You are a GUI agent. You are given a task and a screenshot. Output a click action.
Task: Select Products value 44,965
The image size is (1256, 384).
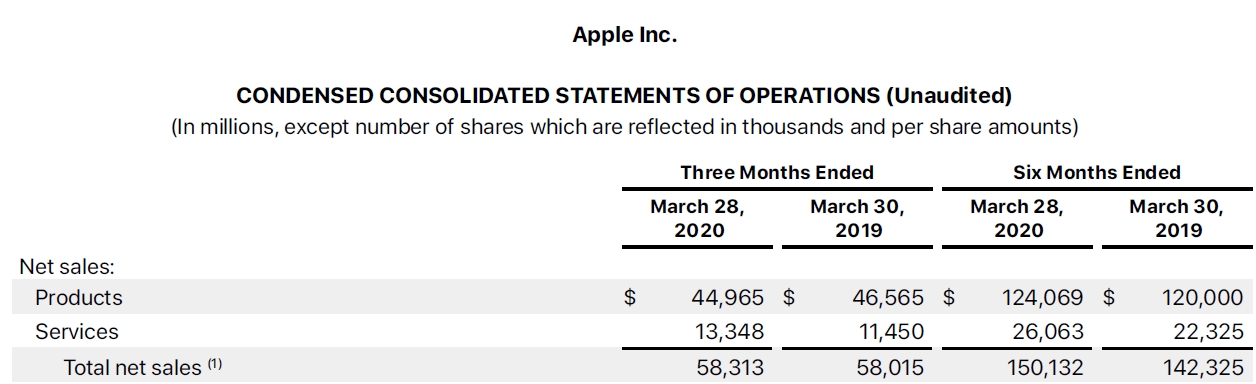(x=728, y=298)
